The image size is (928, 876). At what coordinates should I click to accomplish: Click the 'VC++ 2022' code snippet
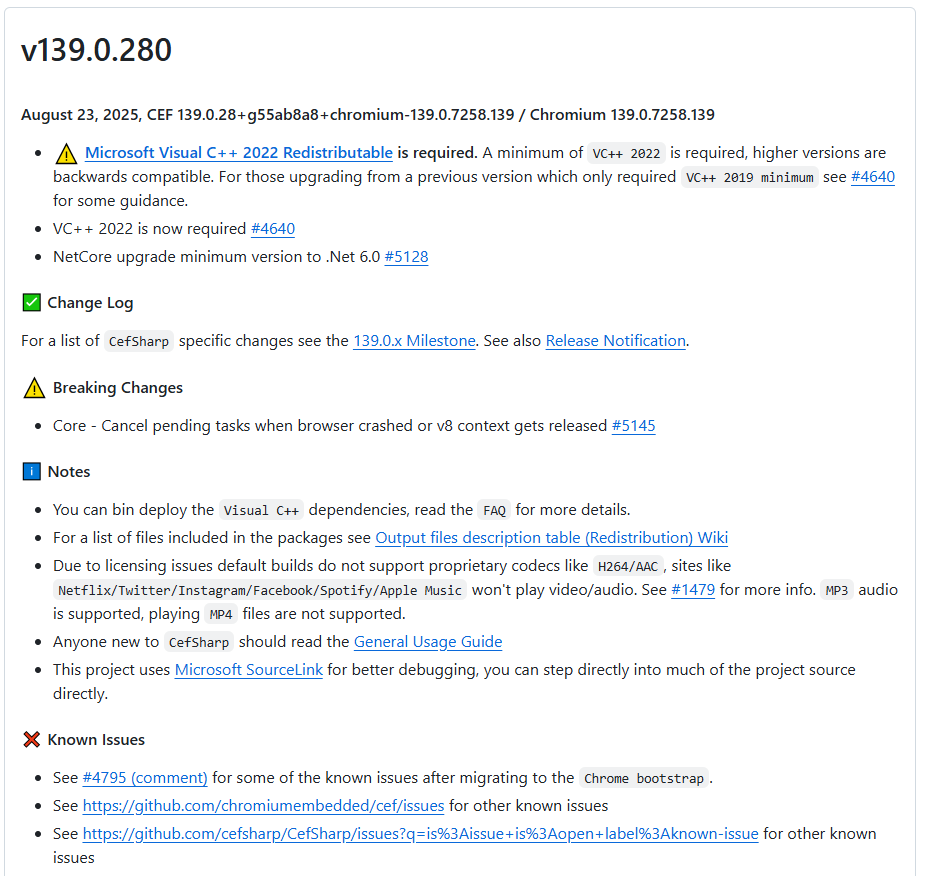(626, 153)
